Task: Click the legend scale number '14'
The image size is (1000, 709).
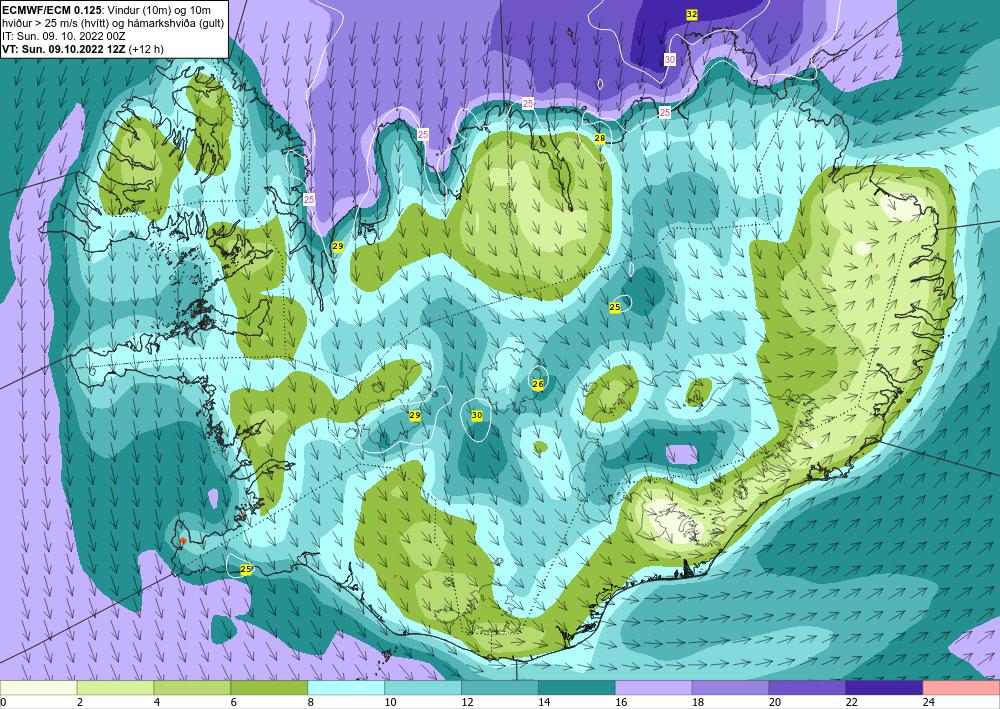Action: 544,702
